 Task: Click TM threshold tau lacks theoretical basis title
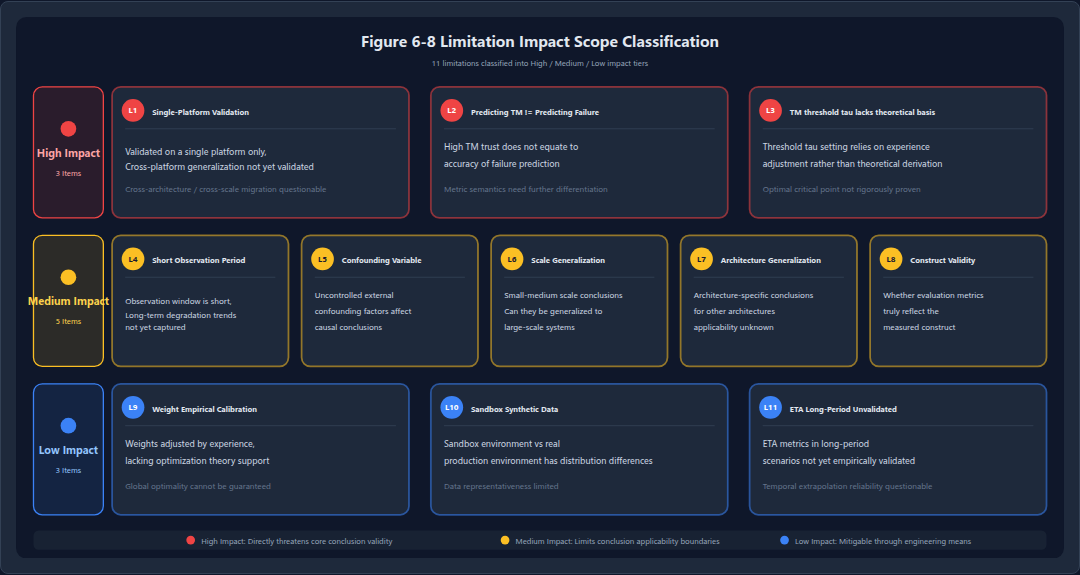[x=862, y=112]
